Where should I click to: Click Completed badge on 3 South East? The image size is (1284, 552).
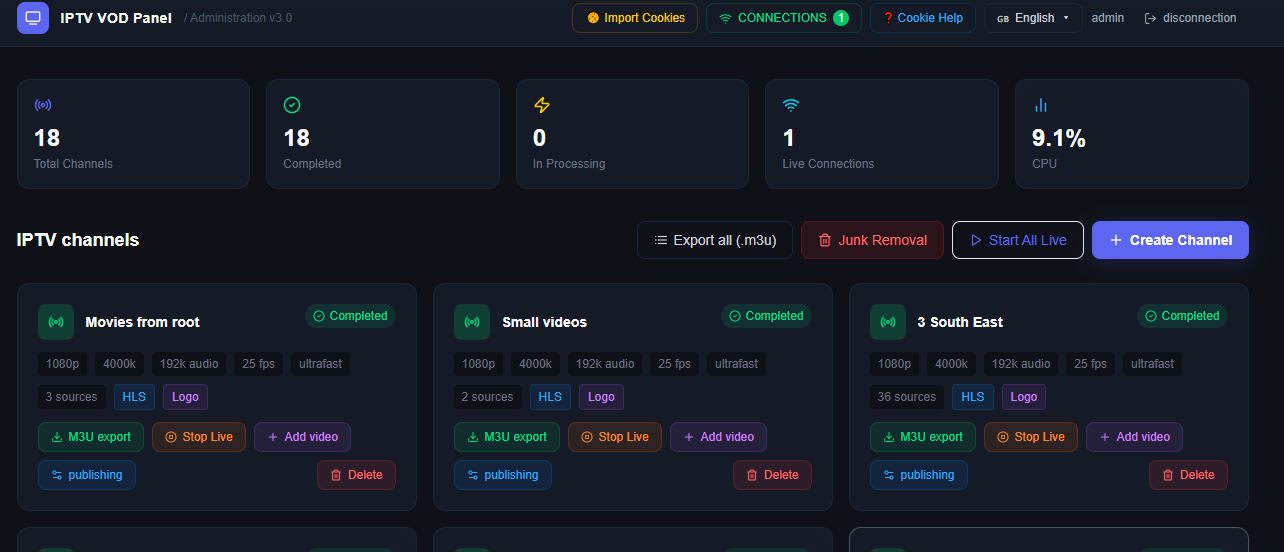click(1182, 316)
